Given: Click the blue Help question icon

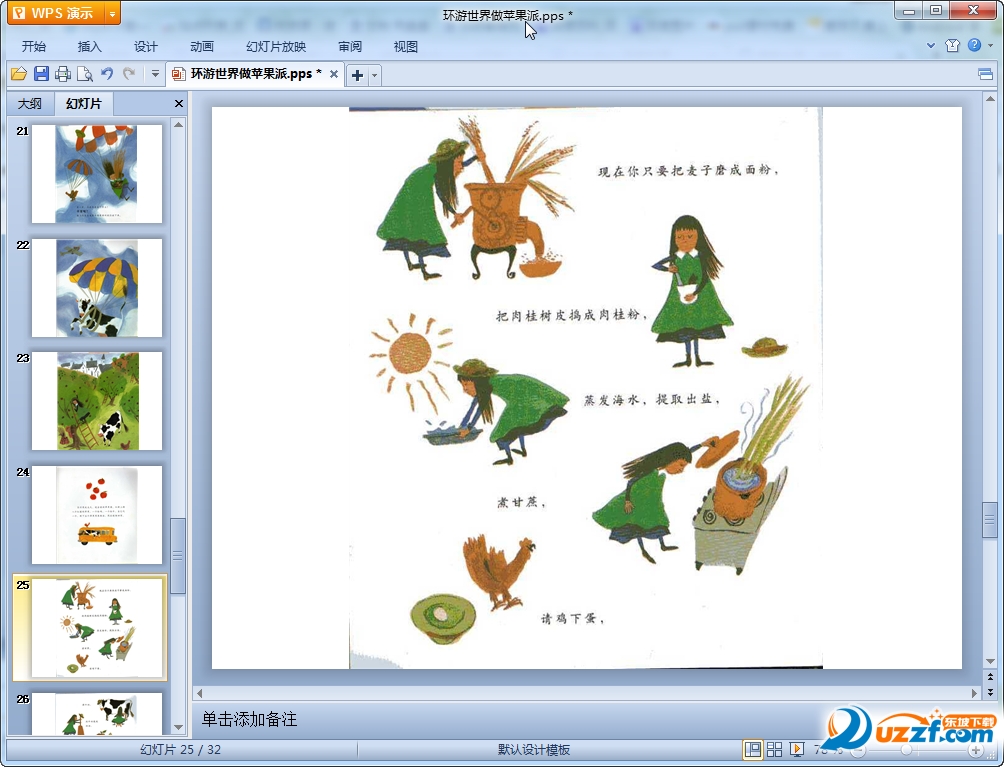Looking at the screenshot, I should point(975,45).
